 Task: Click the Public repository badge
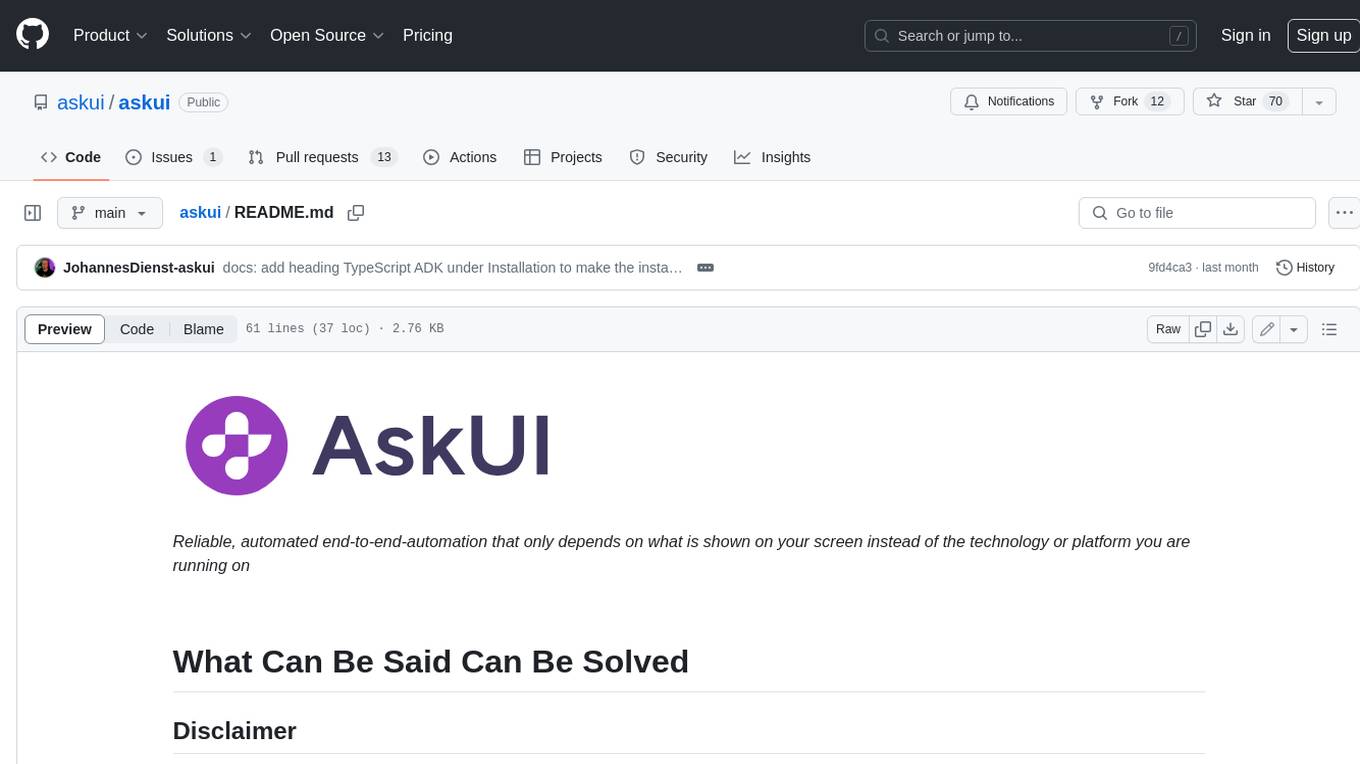point(203,102)
